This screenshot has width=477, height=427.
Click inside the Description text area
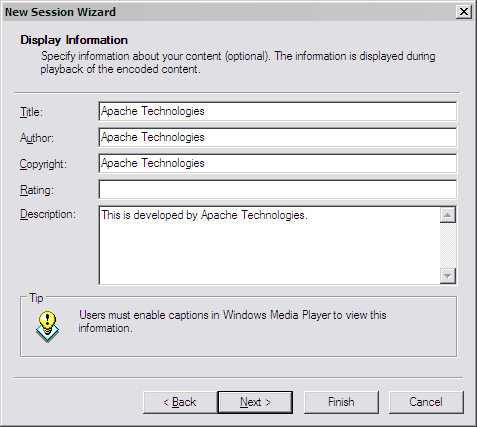[269, 245]
